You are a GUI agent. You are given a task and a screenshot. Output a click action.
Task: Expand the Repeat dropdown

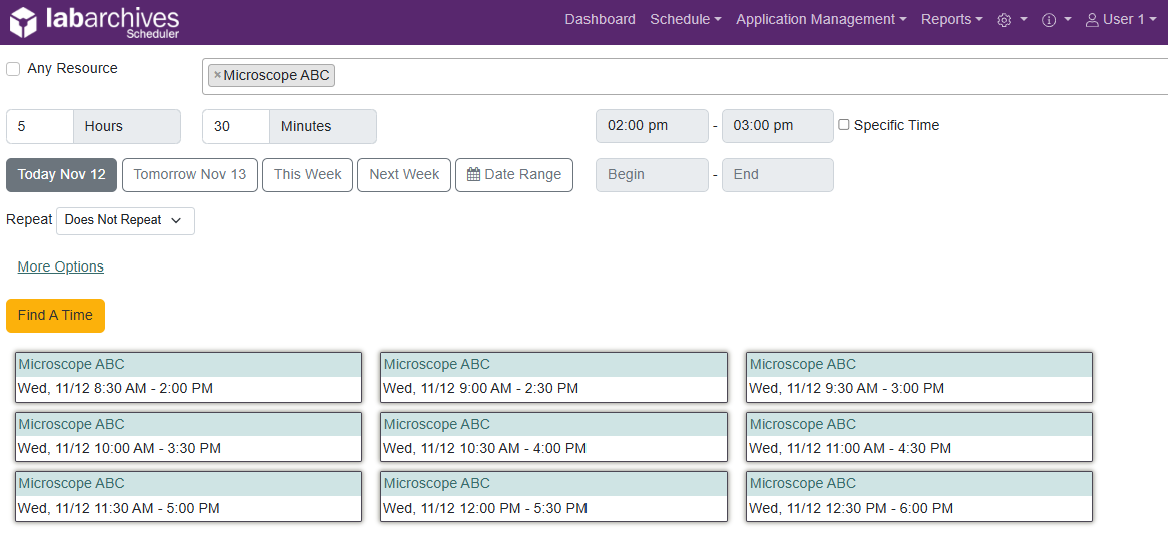(125, 220)
